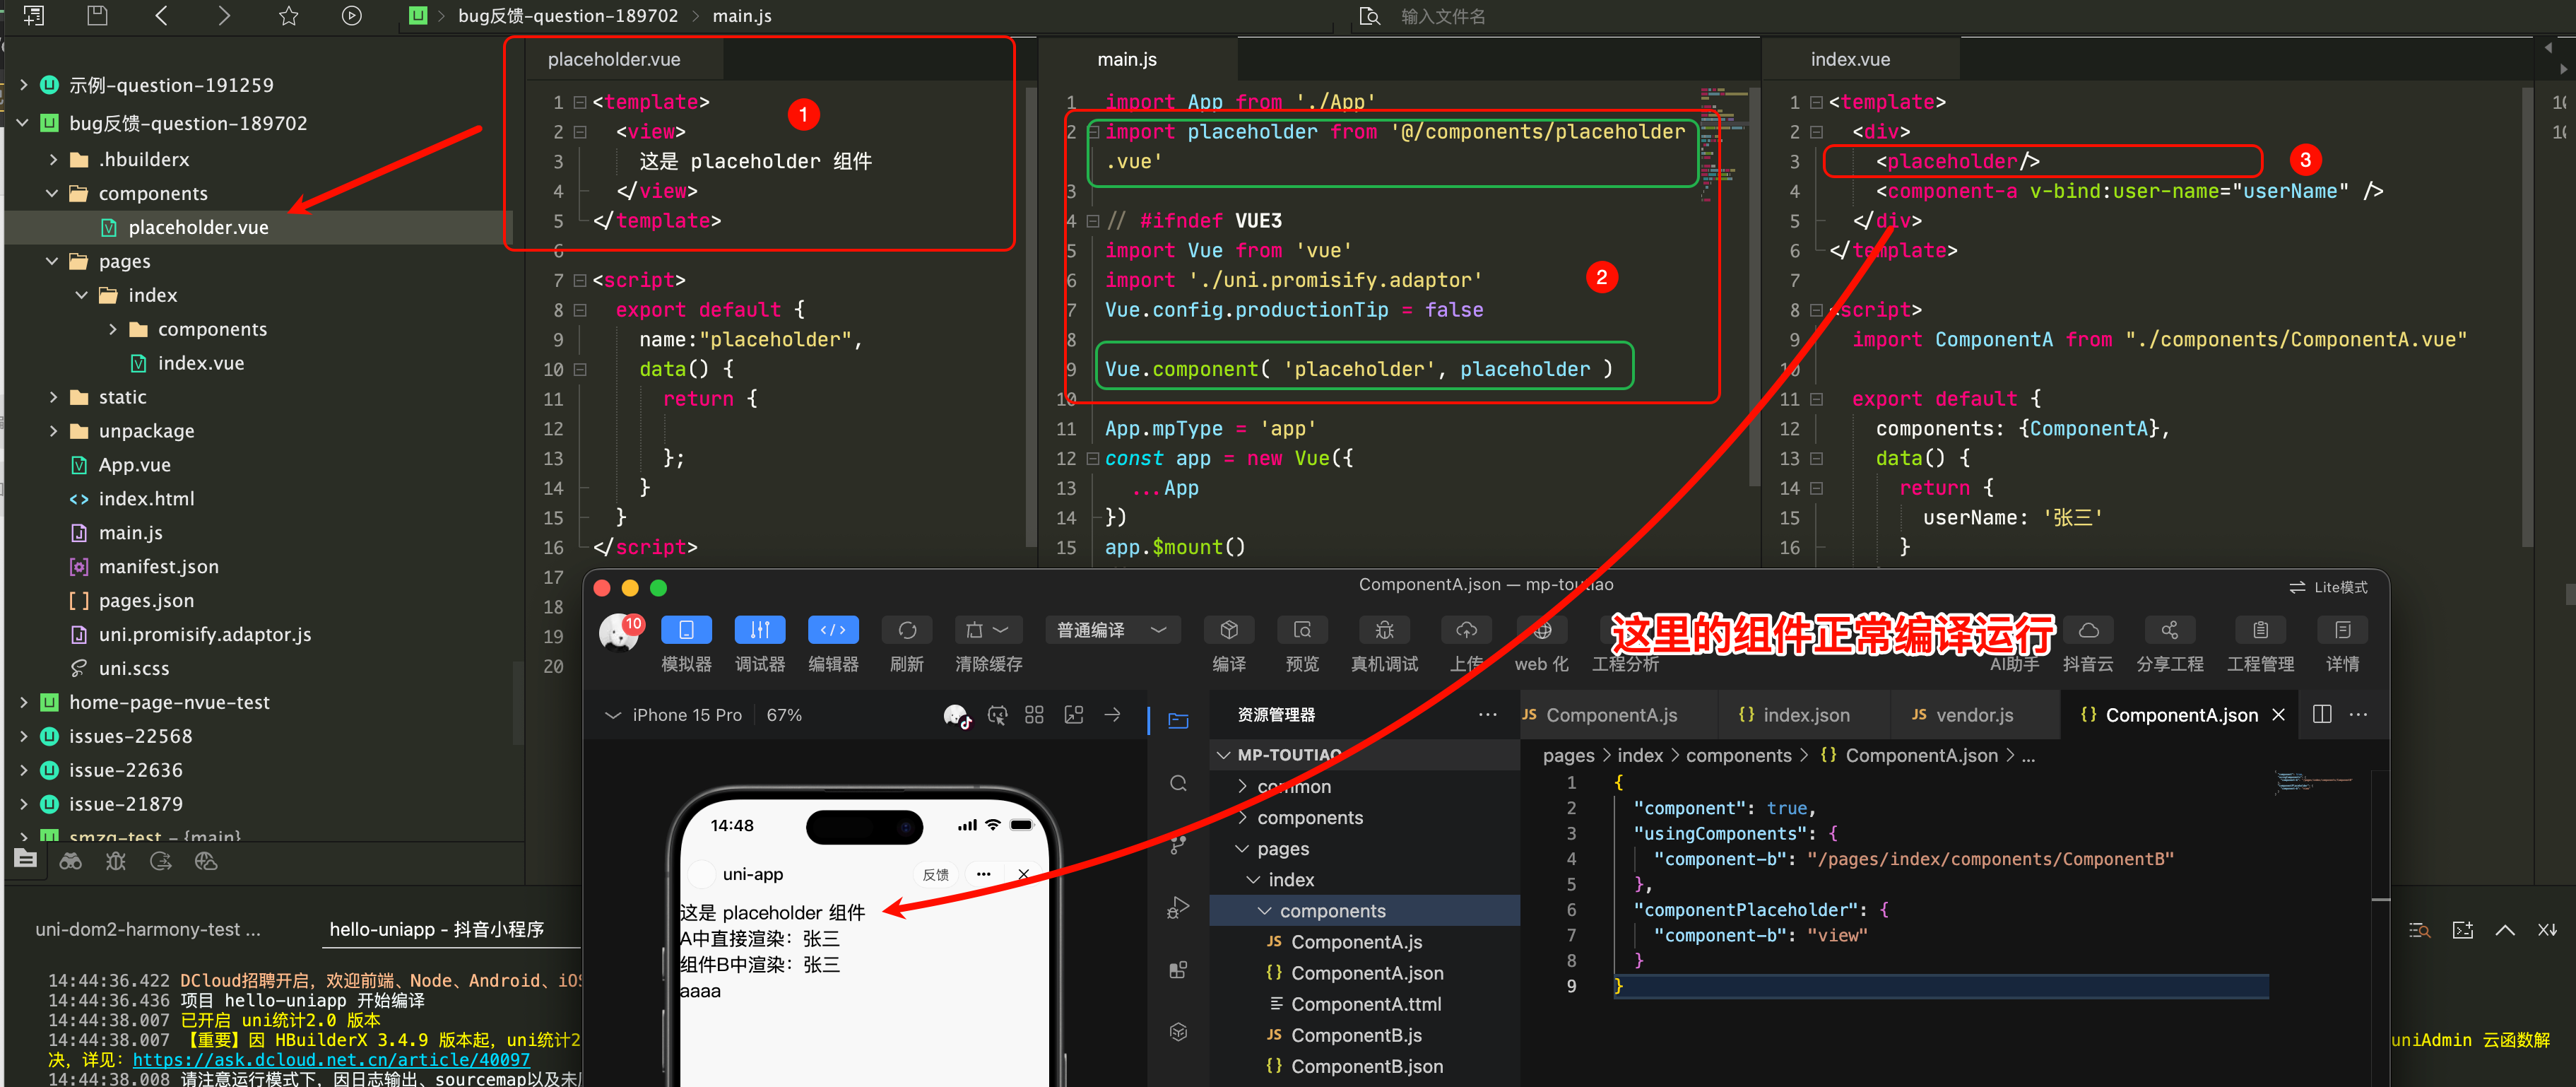Collapse the components folder in project tree
2576x1087 pixels.
52,193
